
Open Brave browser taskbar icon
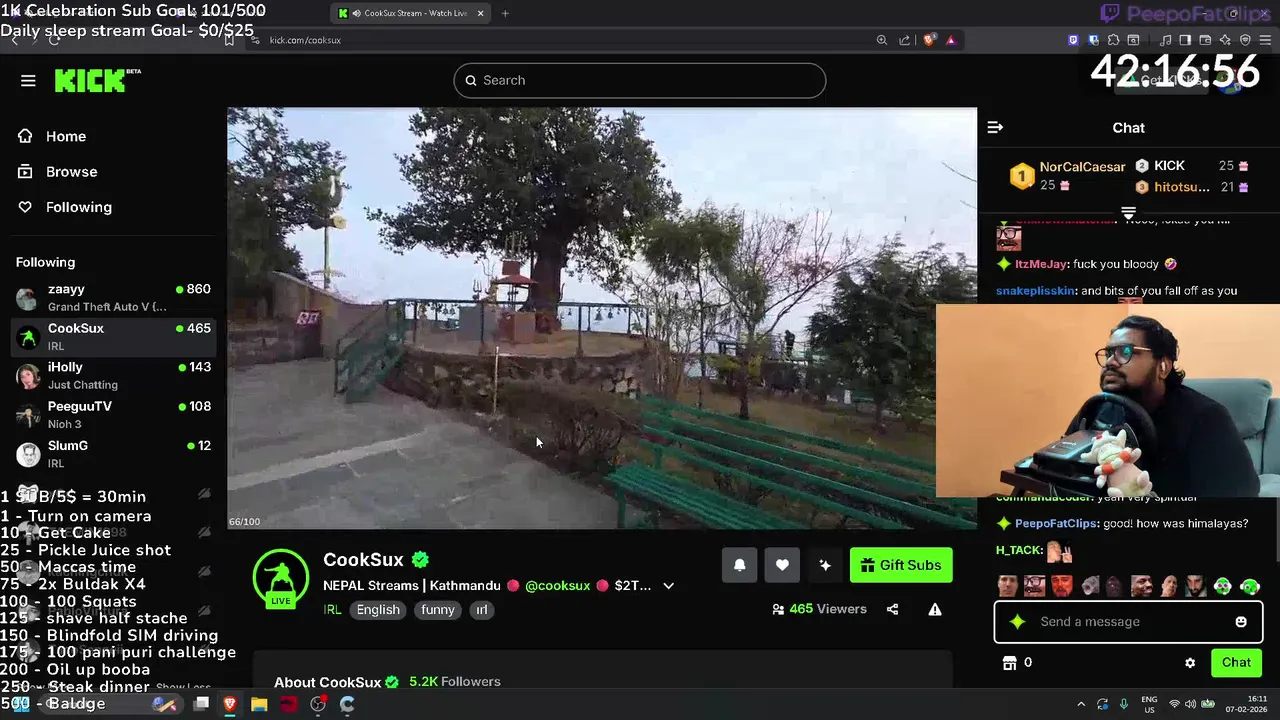point(230,704)
